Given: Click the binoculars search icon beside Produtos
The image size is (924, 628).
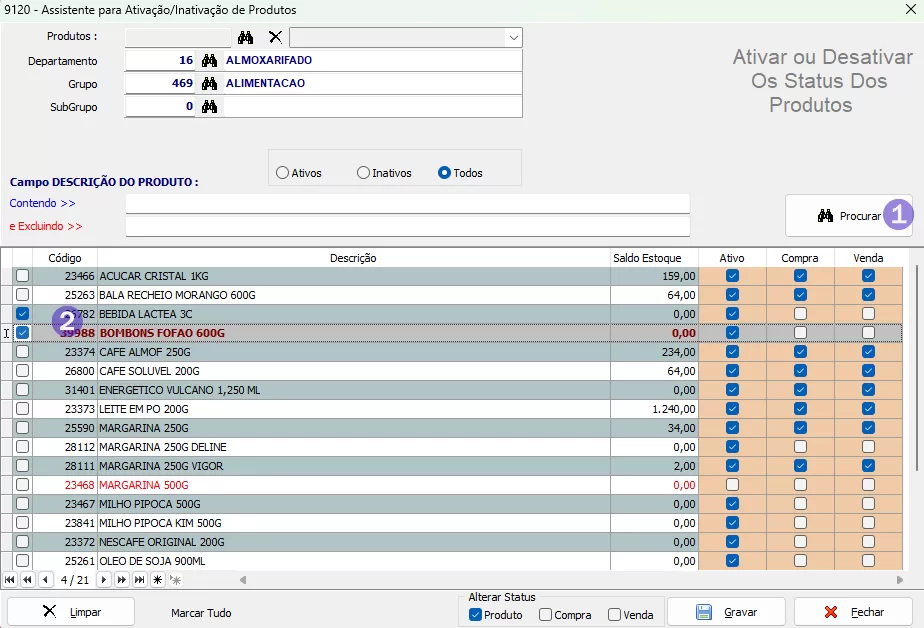Looking at the screenshot, I should [246, 37].
